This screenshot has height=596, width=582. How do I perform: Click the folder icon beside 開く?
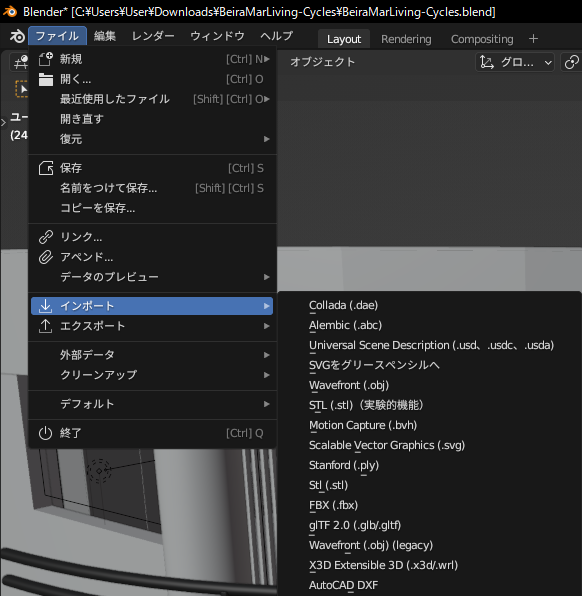46,79
